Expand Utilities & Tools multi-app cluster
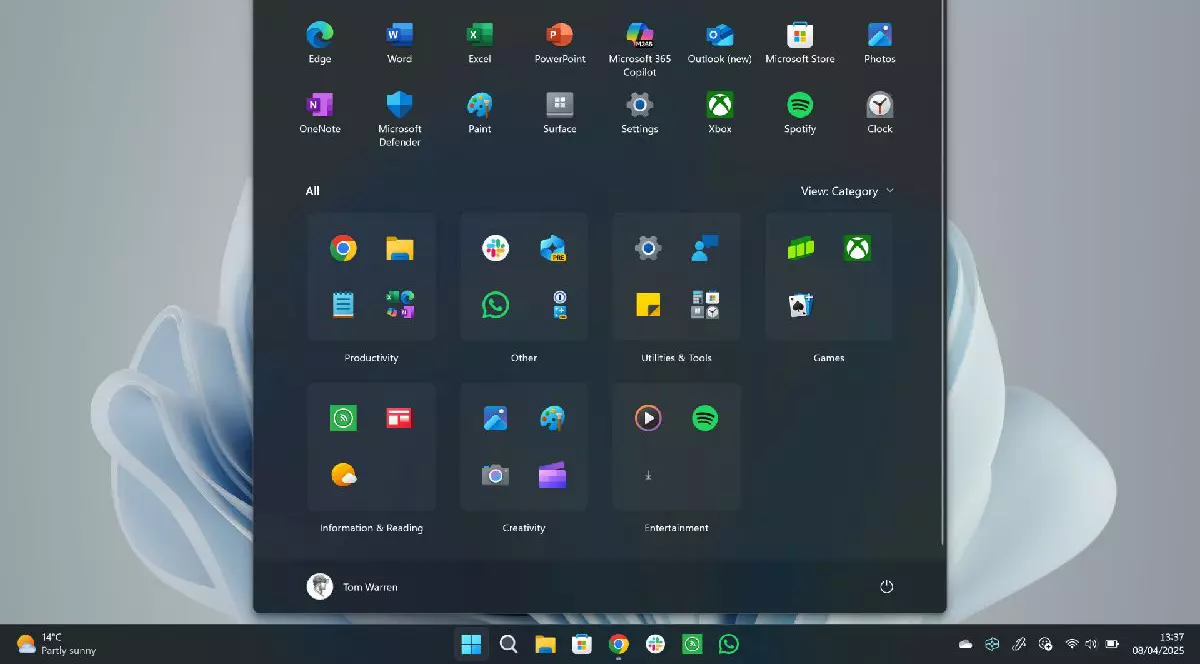The height and width of the screenshot is (664, 1200). pyautogui.click(x=705, y=305)
